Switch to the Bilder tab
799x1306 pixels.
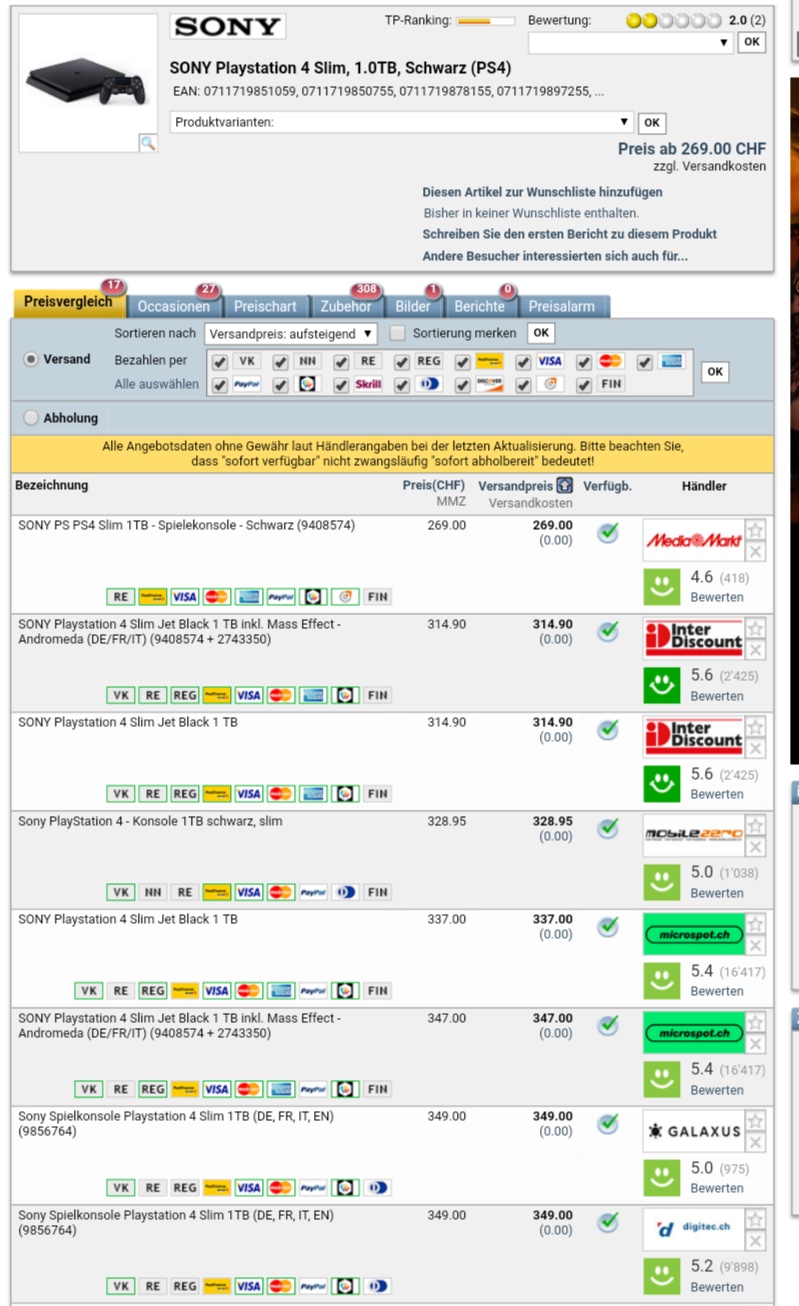412,306
